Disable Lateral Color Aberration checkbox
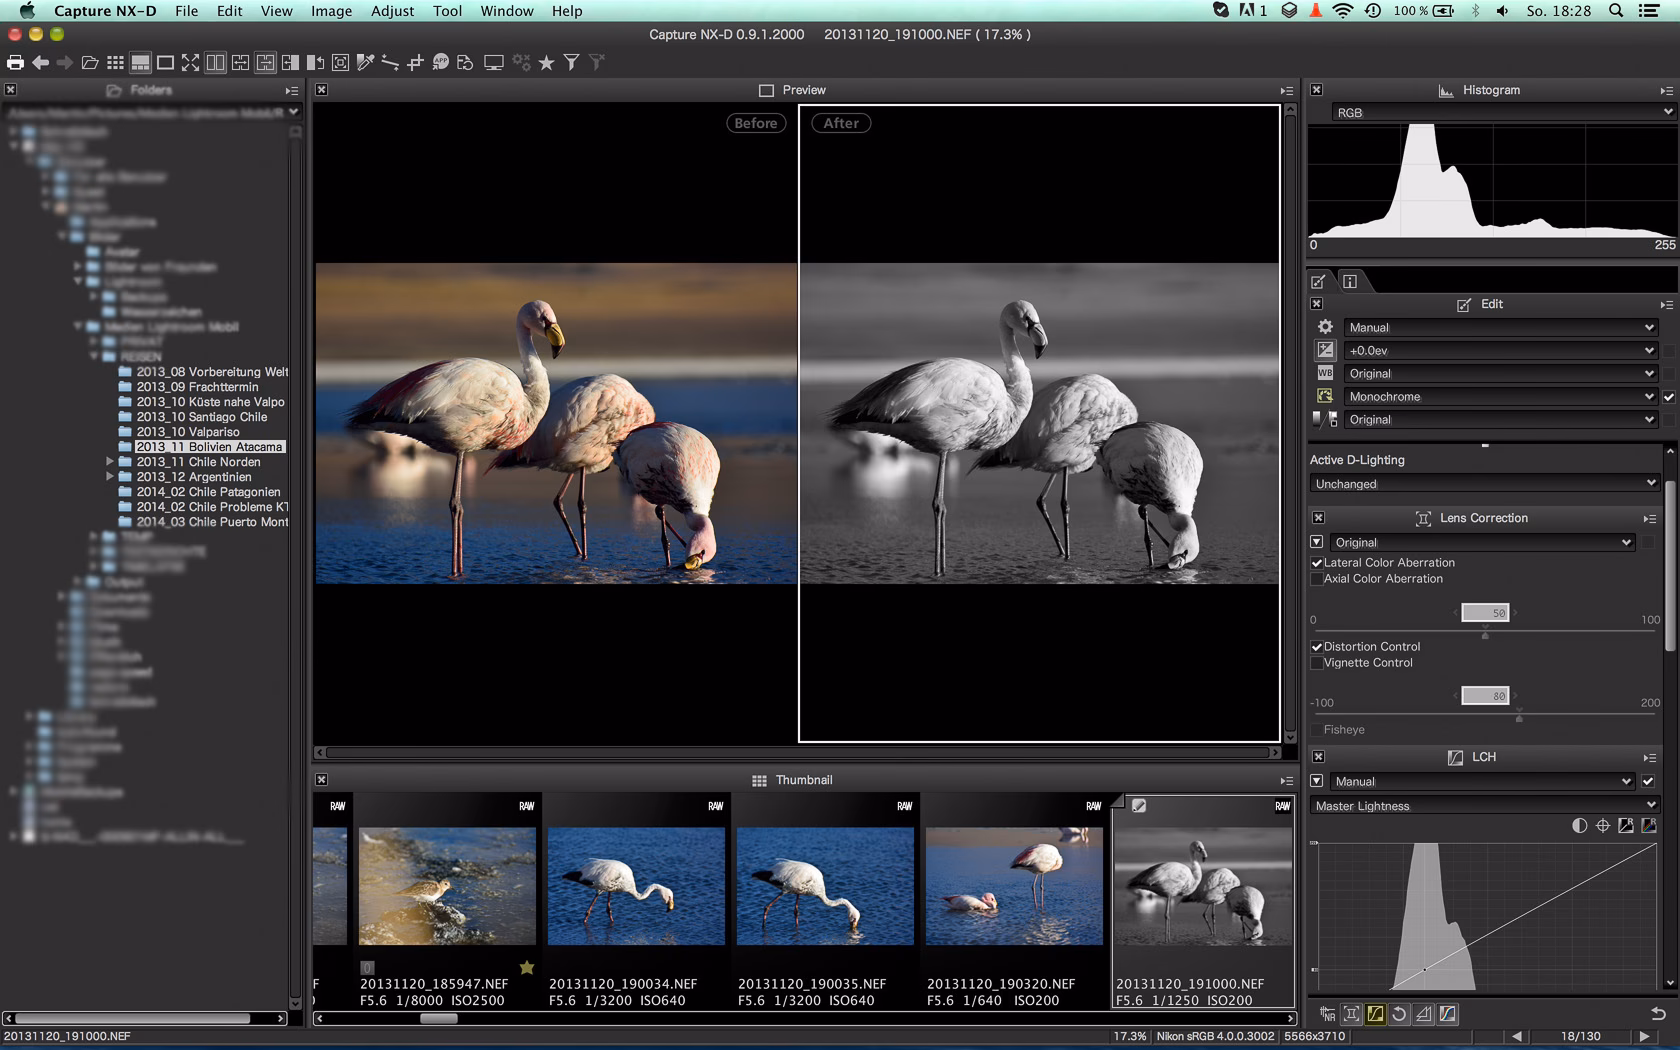This screenshot has height=1050, width=1680. [x=1317, y=563]
